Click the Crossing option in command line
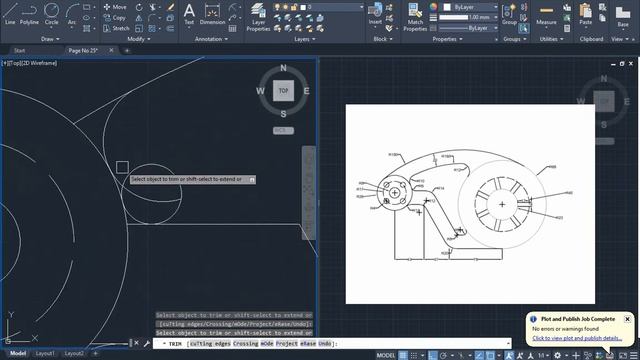Image resolution: width=640 pixels, height=360 pixels. click(x=246, y=344)
